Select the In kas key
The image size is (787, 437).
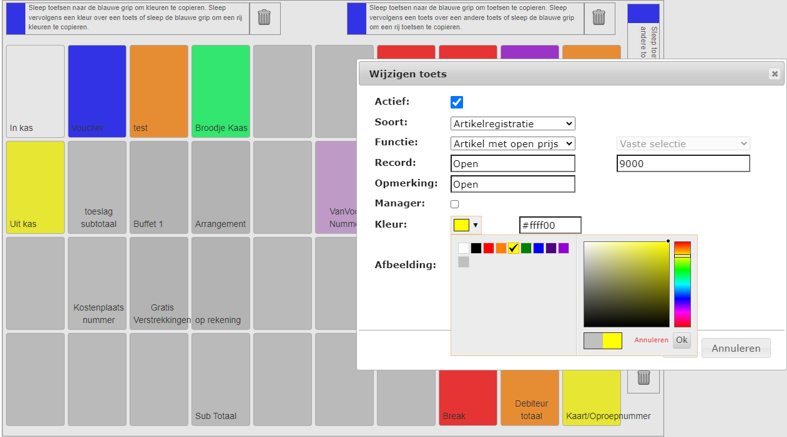click(x=36, y=91)
